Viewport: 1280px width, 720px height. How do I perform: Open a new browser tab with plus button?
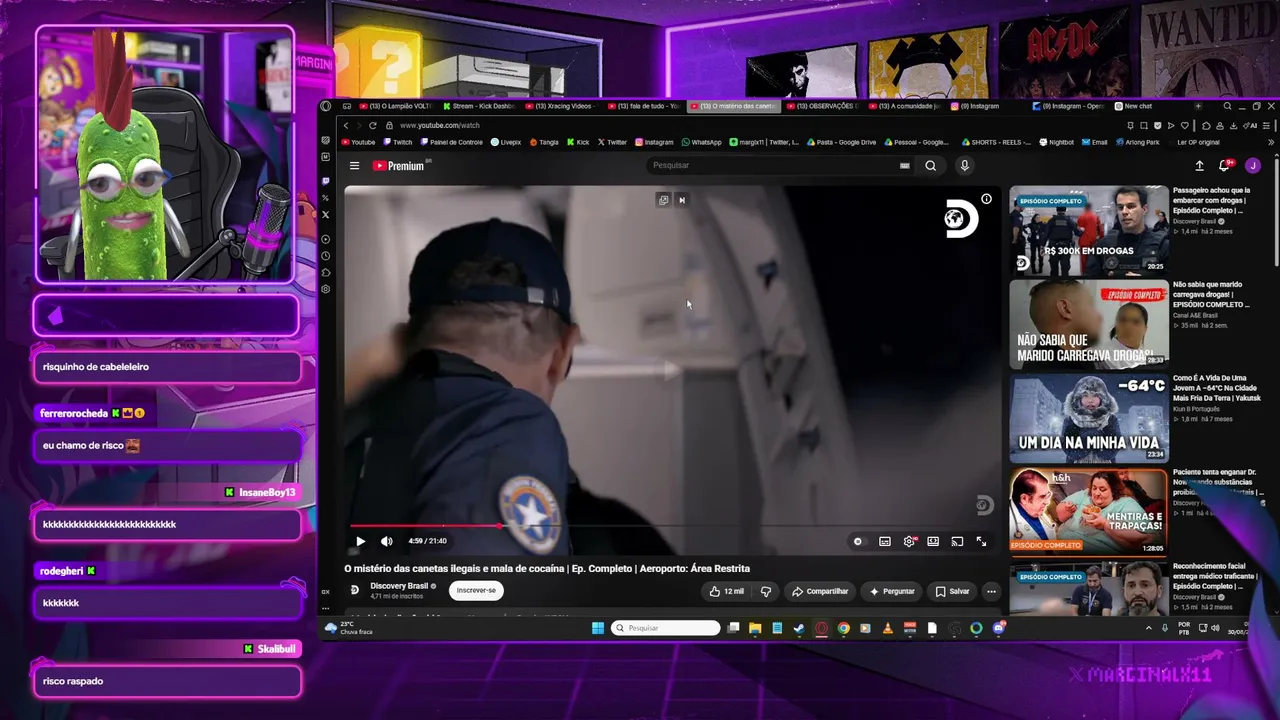[x=1198, y=106]
